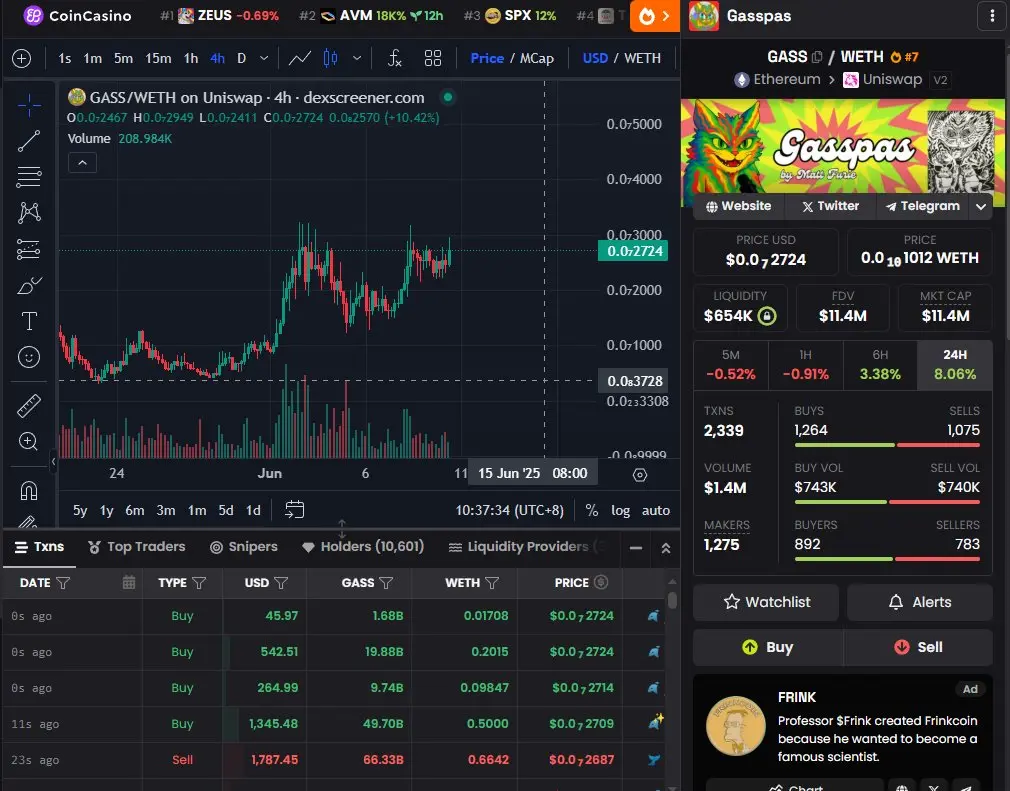The image size is (1010, 791).
Task: Select the 1H price change tab
Action: [x=805, y=365]
